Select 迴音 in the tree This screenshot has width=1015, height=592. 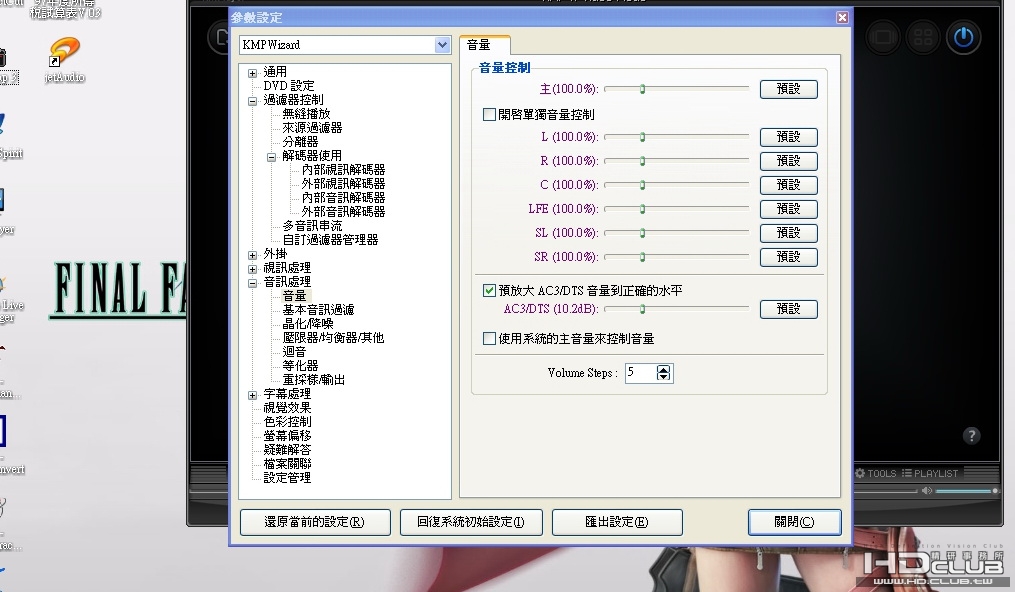click(x=294, y=352)
